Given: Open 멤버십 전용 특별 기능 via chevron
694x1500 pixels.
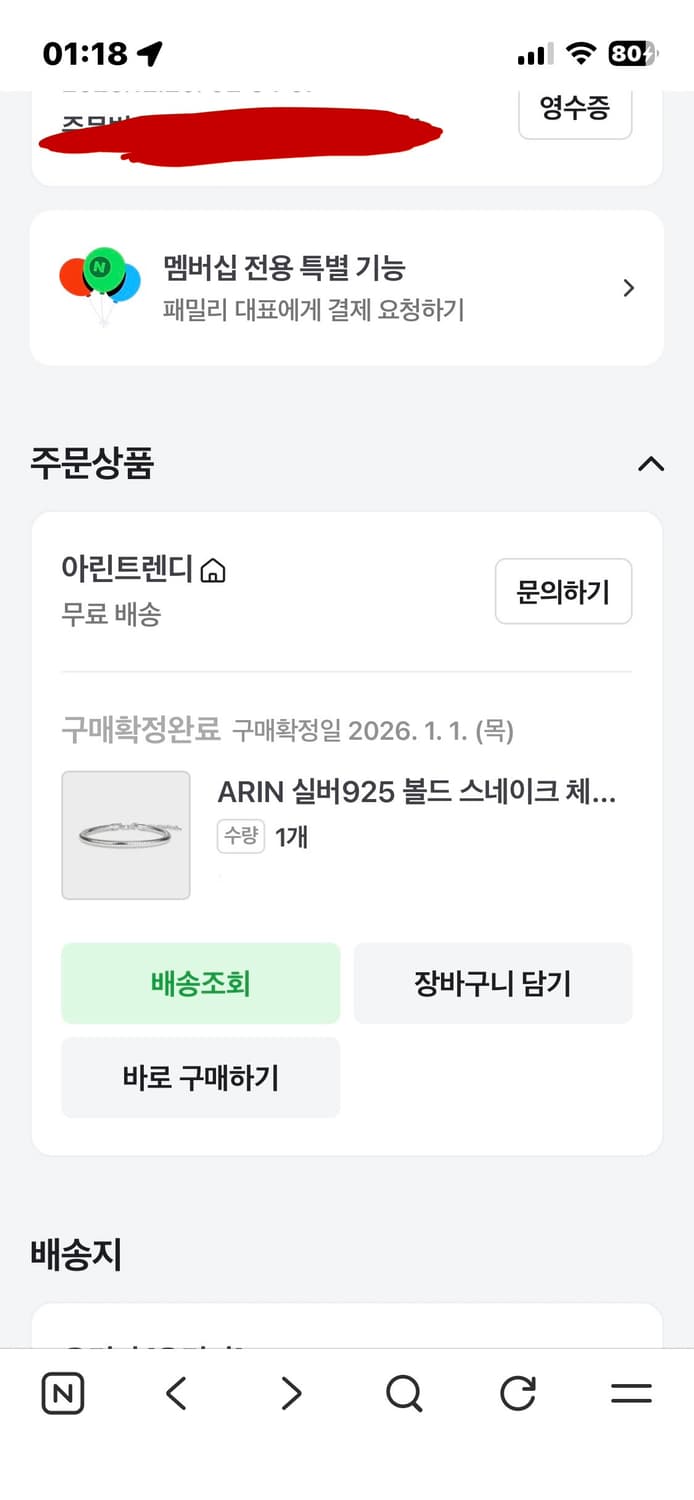Looking at the screenshot, I should pyautogui.click(x=629, y=287).
